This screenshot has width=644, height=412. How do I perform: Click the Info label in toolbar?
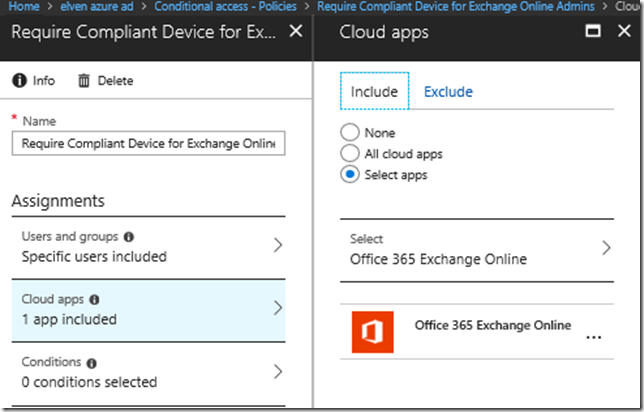[44, 81]
